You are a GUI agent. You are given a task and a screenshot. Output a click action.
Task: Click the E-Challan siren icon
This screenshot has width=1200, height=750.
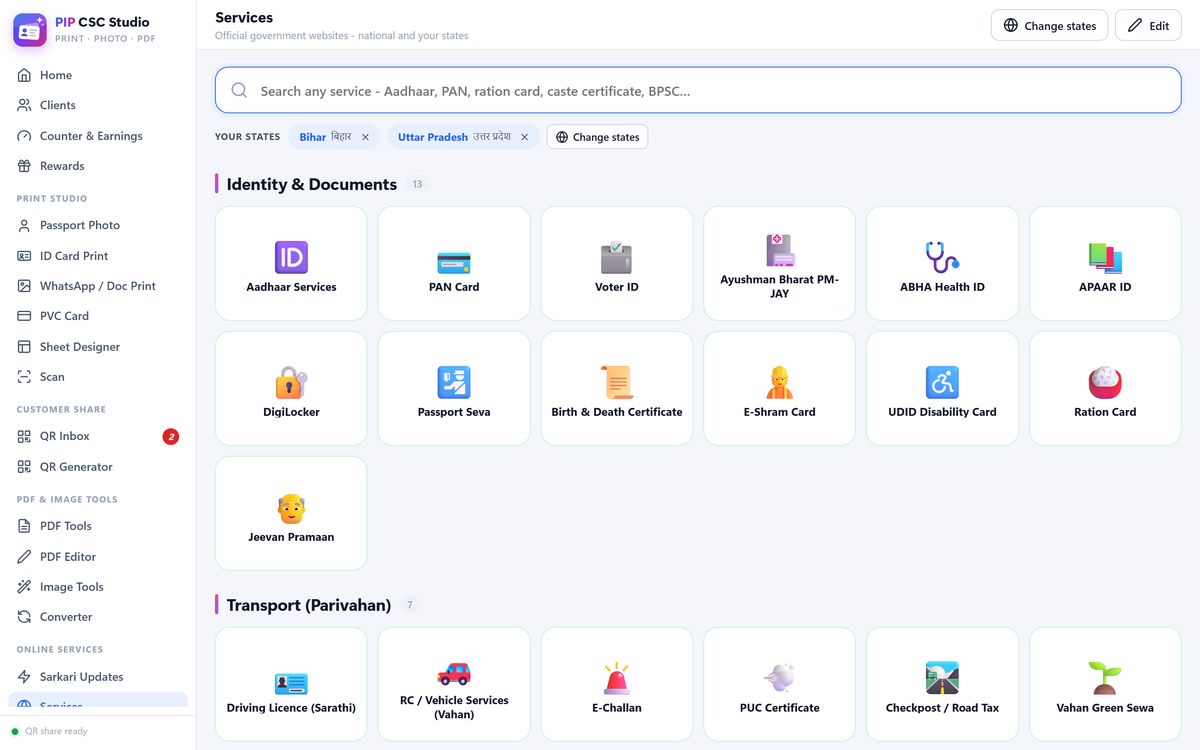(x=617, y=679)
